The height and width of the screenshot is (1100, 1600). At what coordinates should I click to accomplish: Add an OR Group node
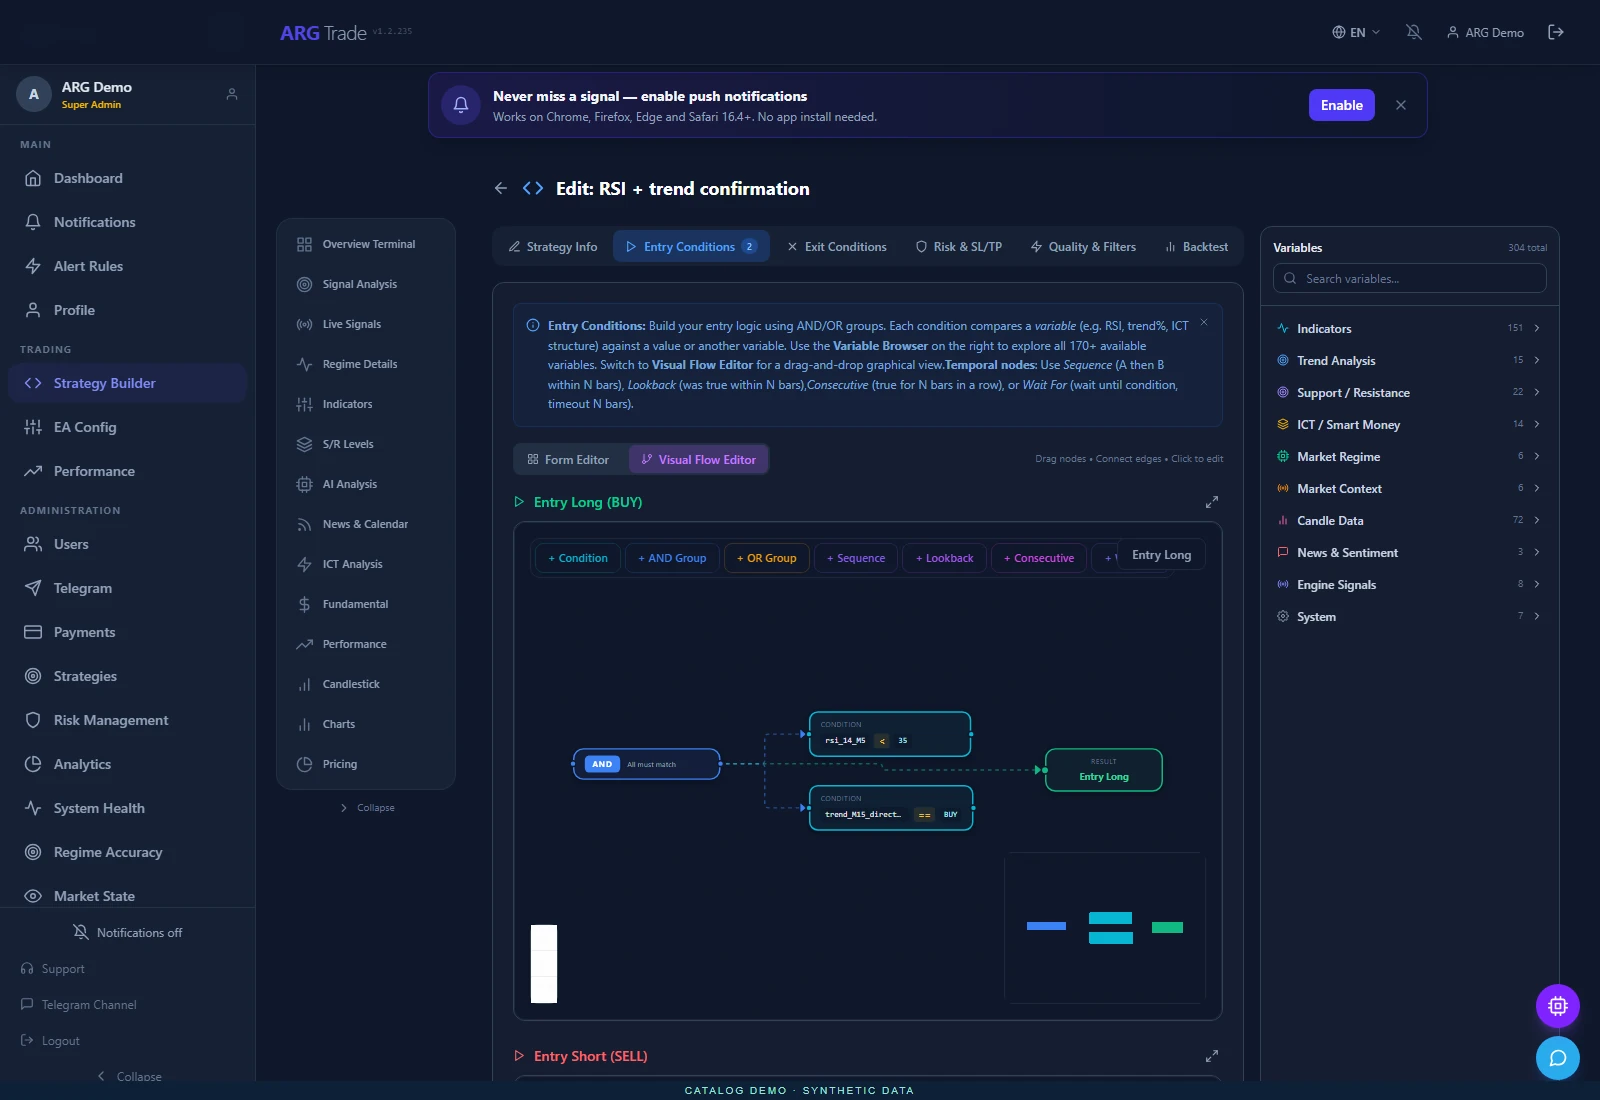pos(767,558)
